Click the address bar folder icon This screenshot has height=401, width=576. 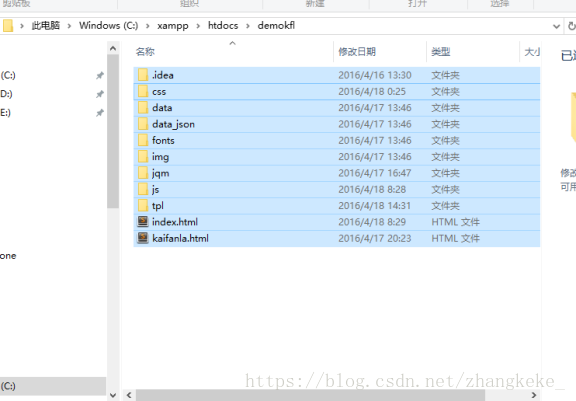tap(8, 26)
